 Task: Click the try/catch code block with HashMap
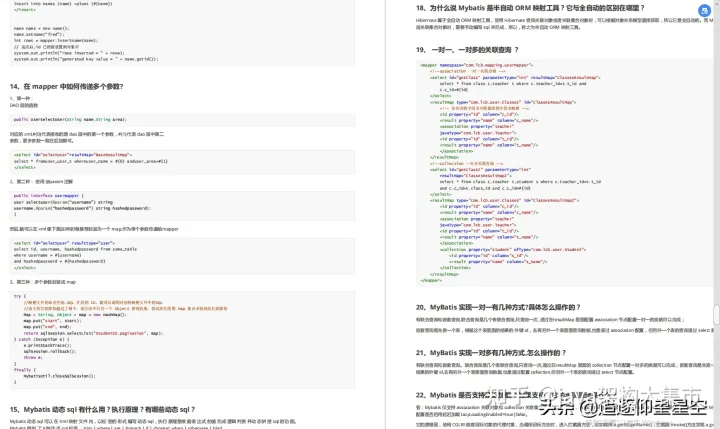pyautogui.click(x=182, y=339)
